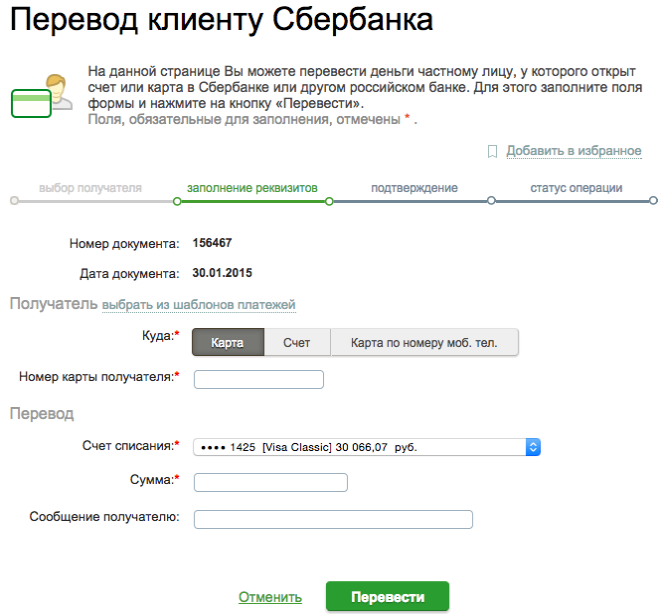Image resolution: width=660 pixels, height=614 pixels.
Task: Click the подтверждение step label
Action: tap(414, 188)
